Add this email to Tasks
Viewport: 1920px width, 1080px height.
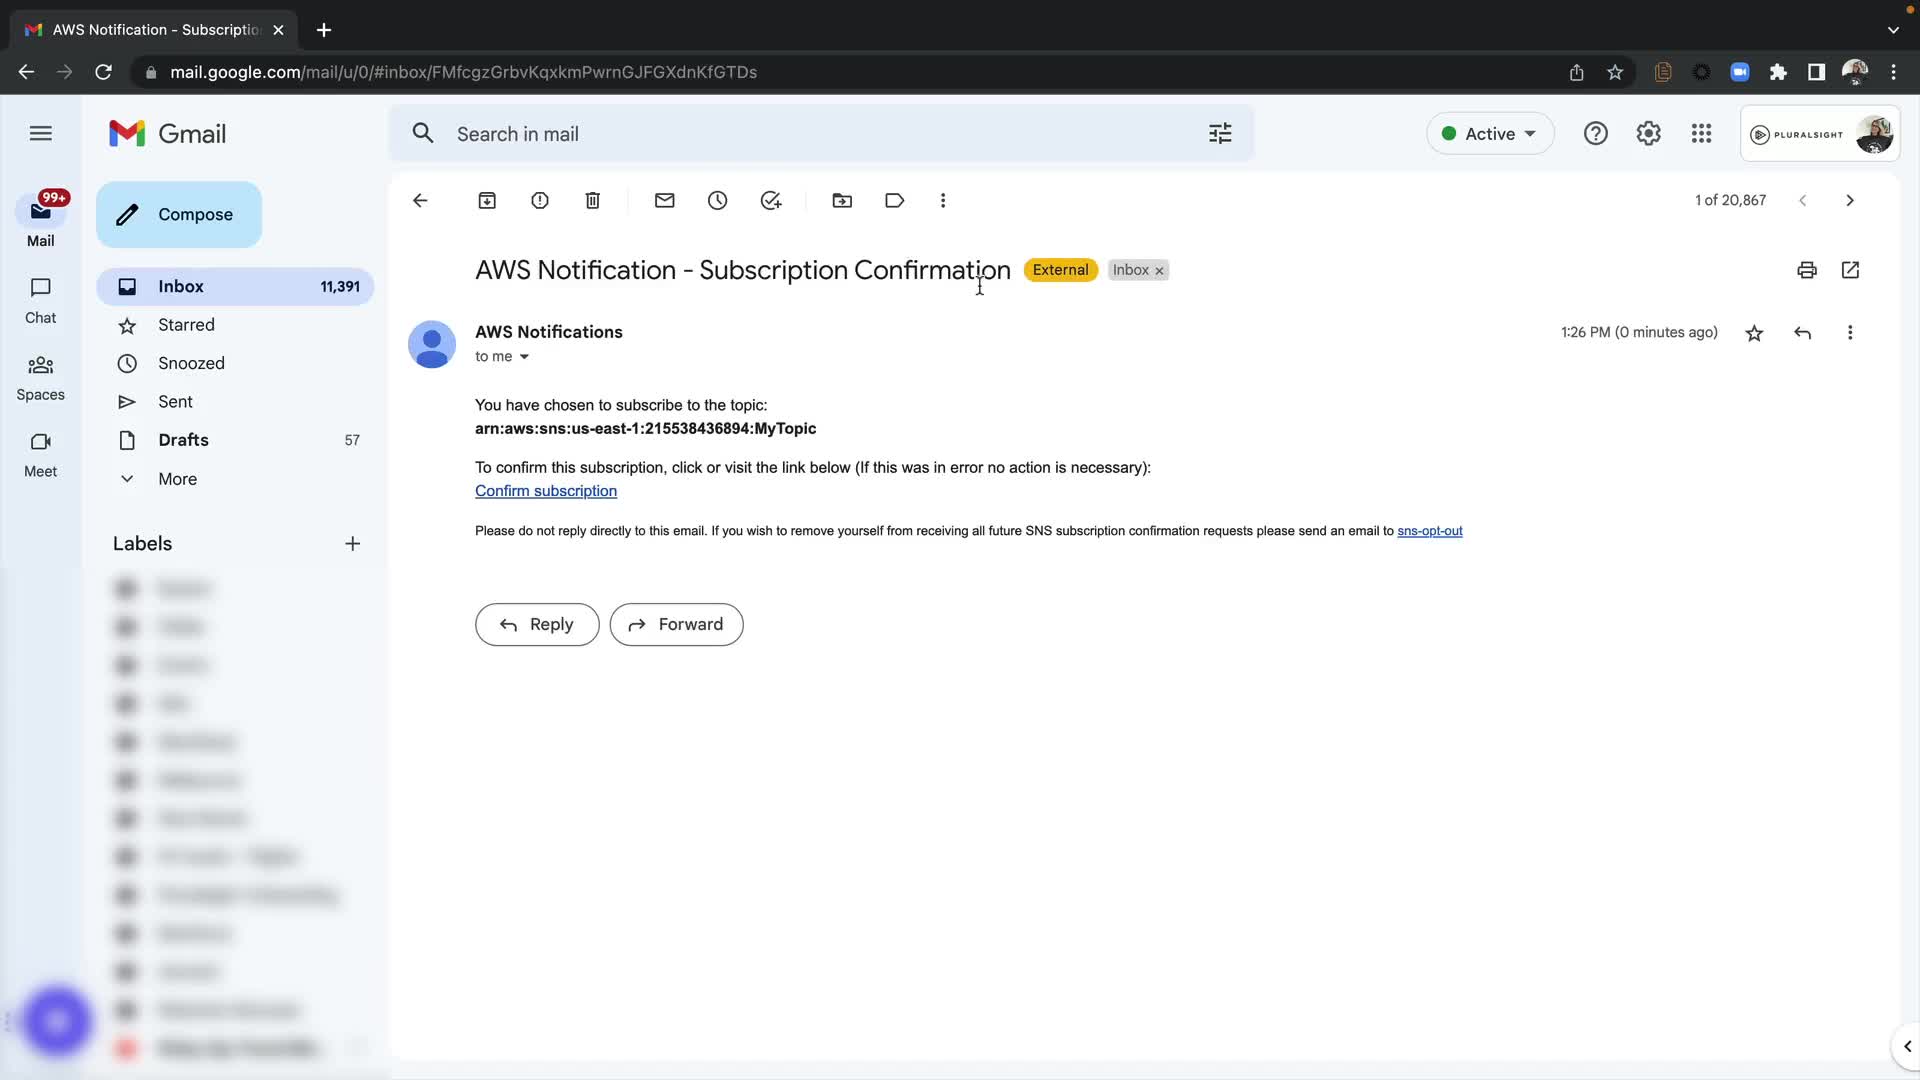click(x=771, y=200)
